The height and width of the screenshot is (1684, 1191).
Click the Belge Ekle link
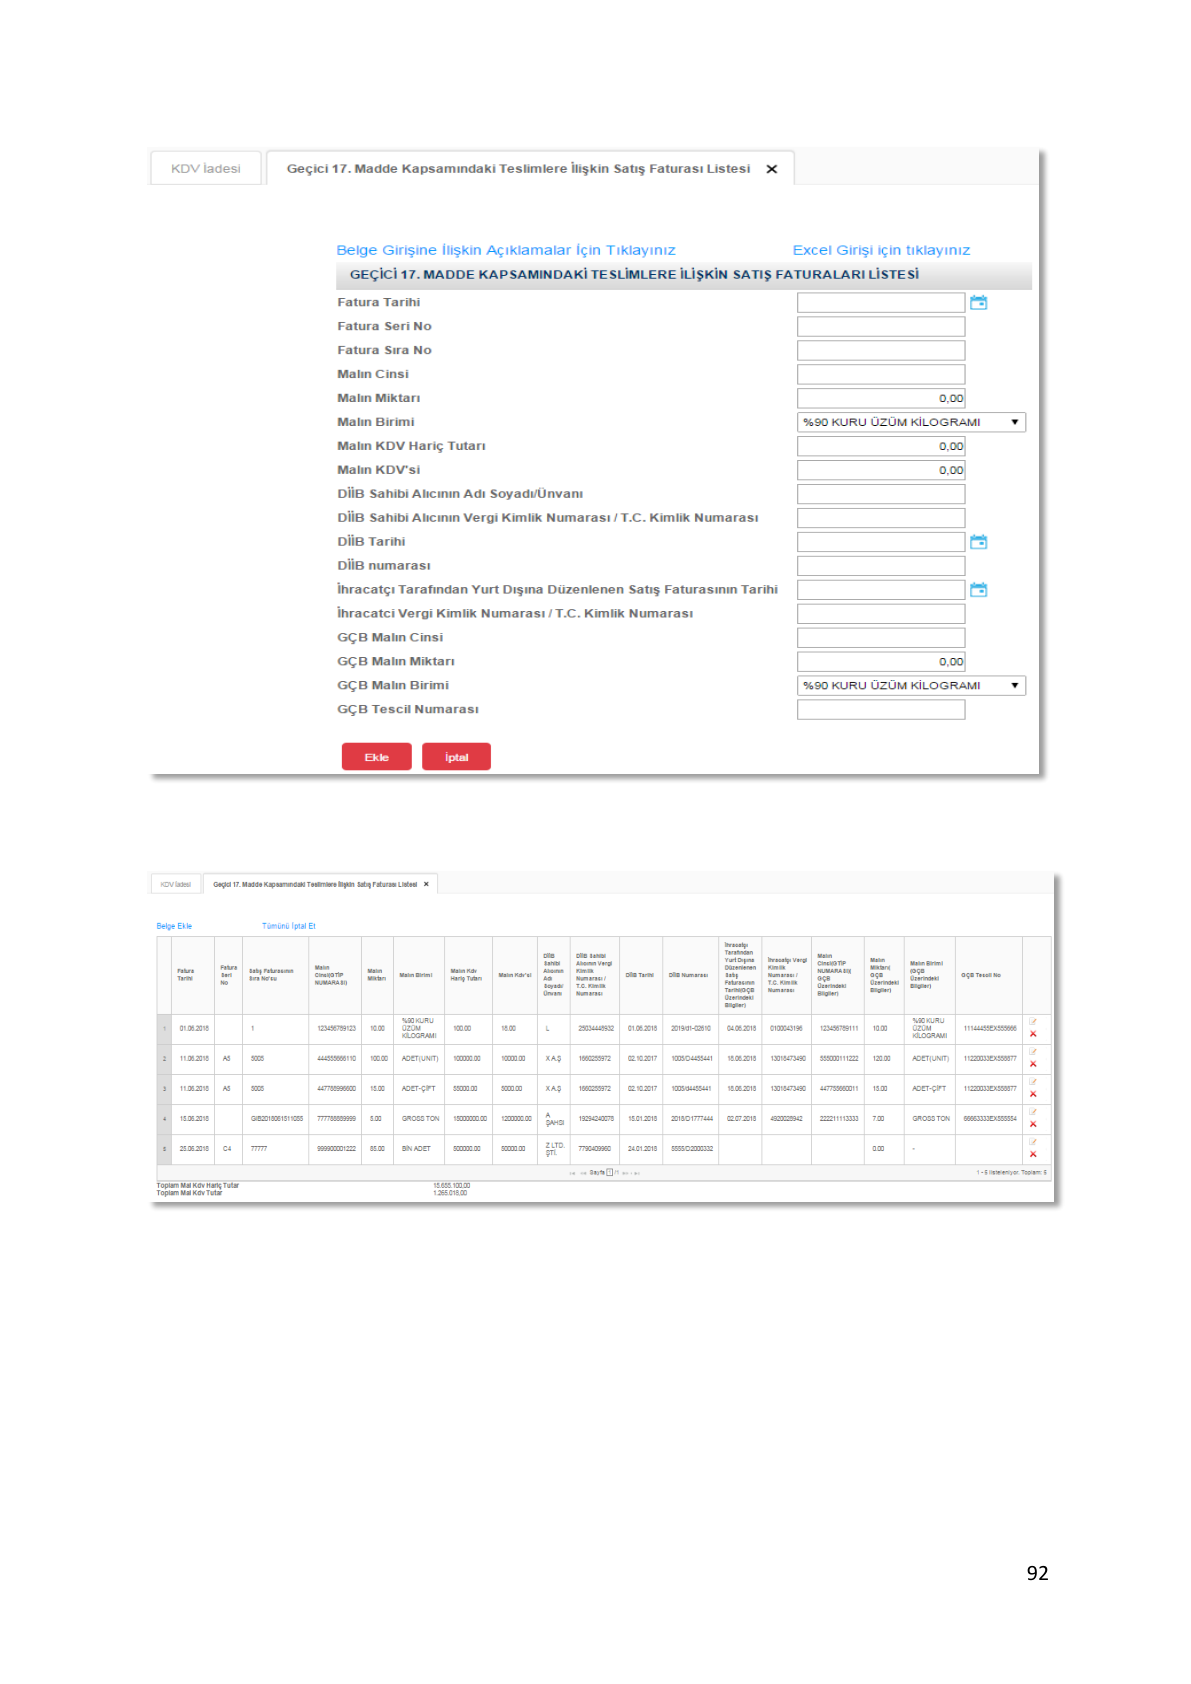(174, 926)
